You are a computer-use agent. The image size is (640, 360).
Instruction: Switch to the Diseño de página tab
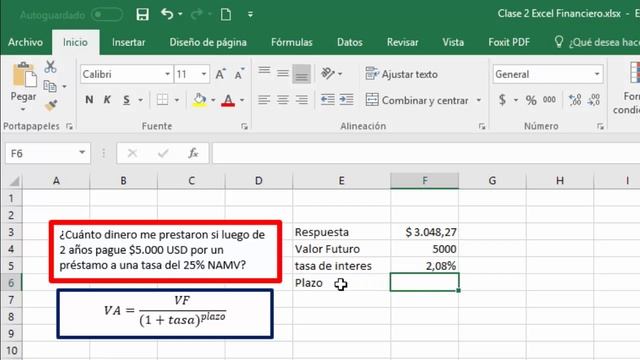coord(208,42)
